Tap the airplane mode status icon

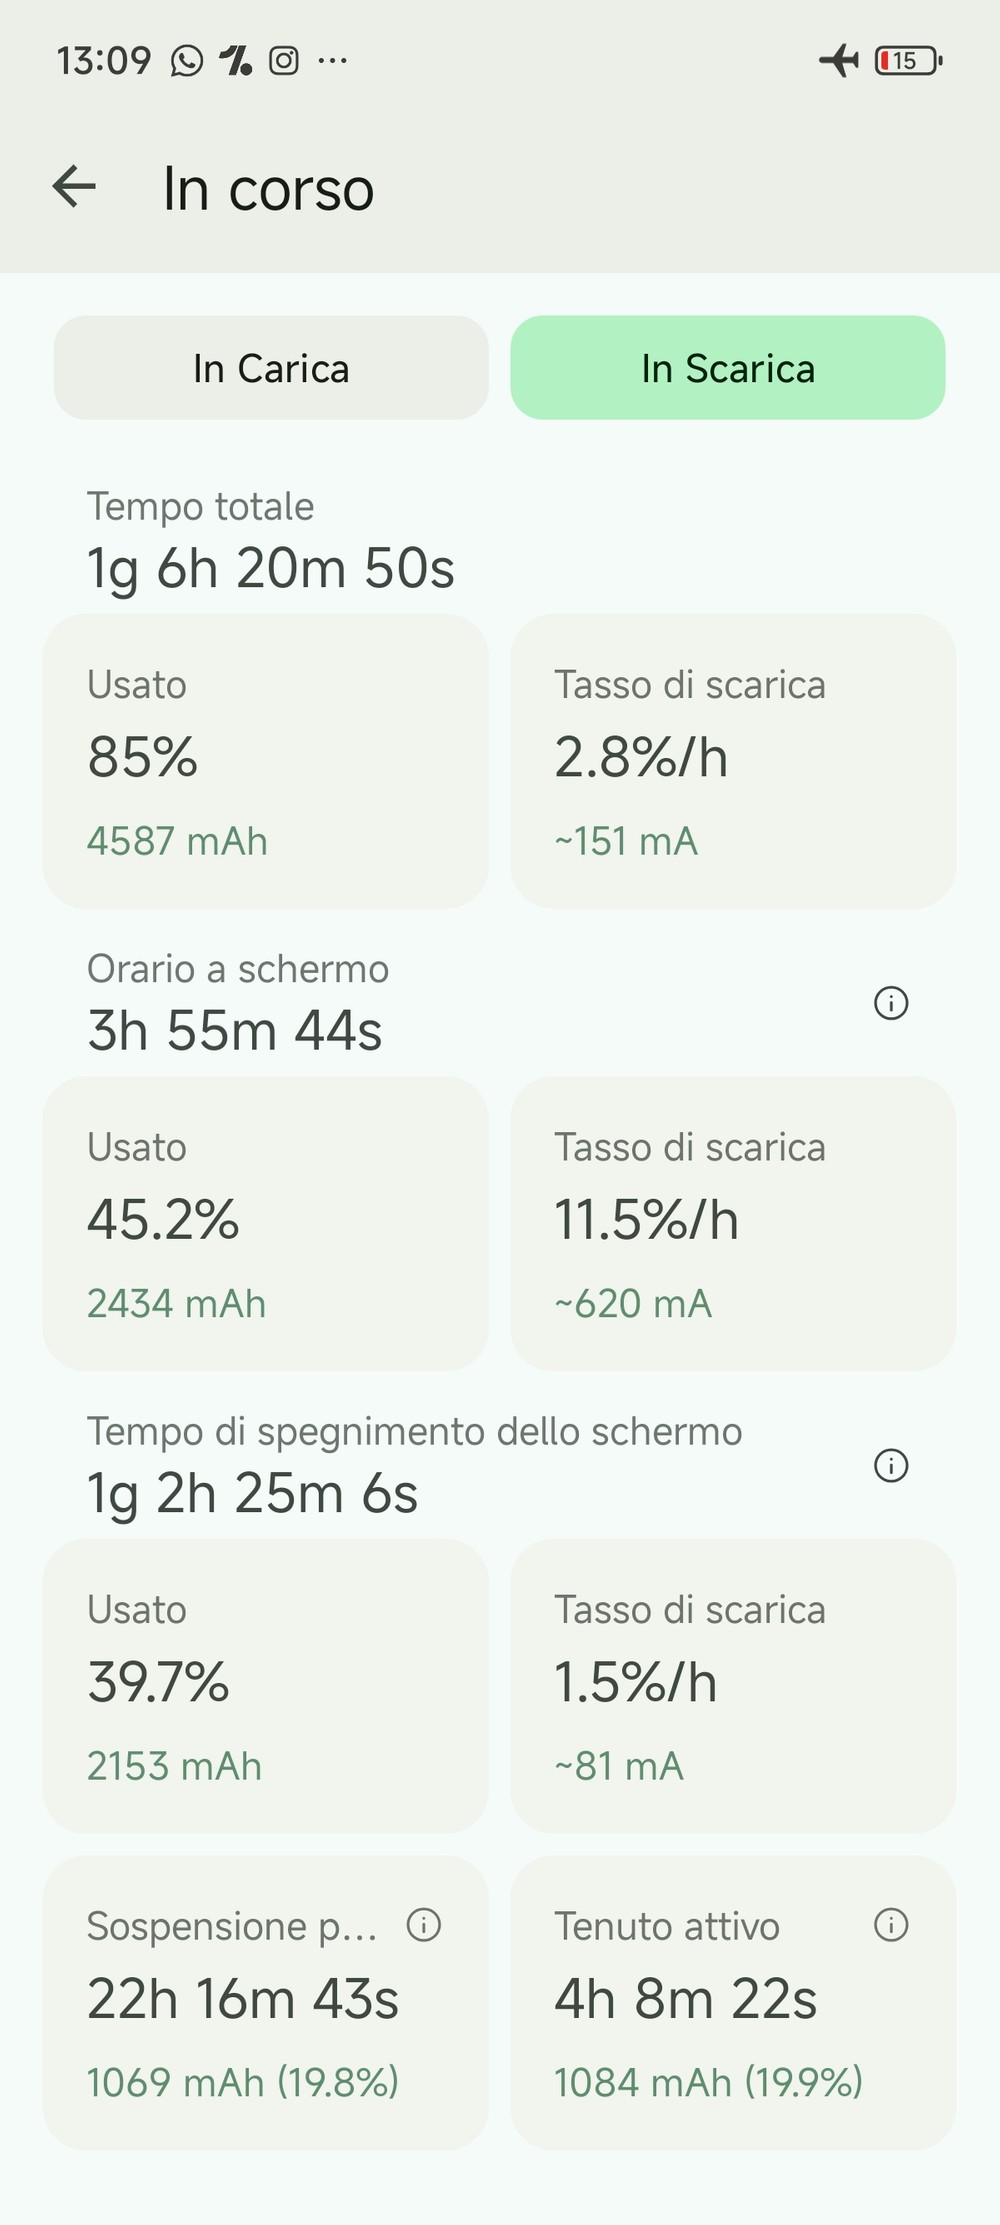click(838, 61)
